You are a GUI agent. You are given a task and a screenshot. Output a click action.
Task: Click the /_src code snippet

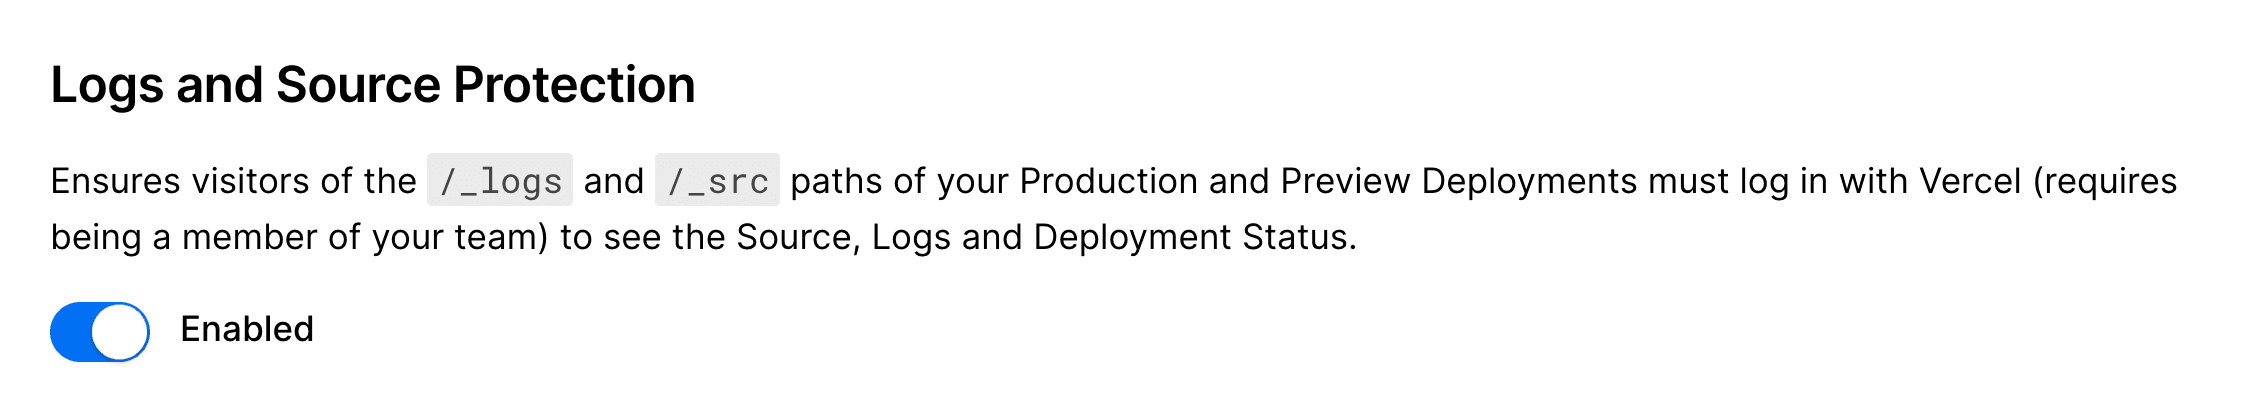[x=717, y=181]
